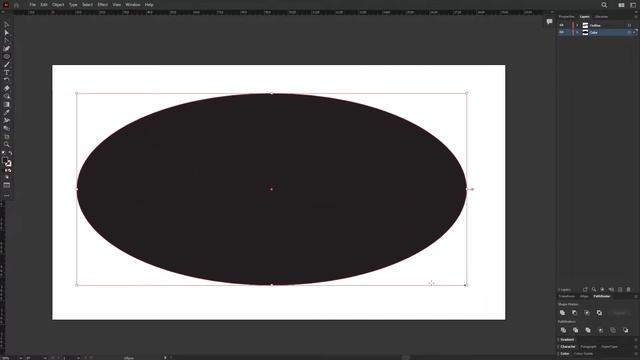Click target circle of Color layer
640x360 pixels.
(x=629, y=32)
